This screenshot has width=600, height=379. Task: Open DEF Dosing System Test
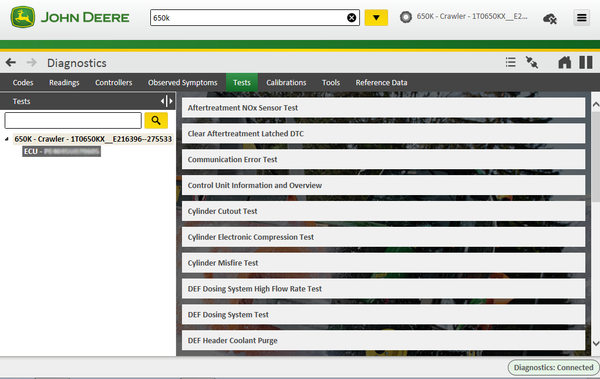[x=383, y=315]
